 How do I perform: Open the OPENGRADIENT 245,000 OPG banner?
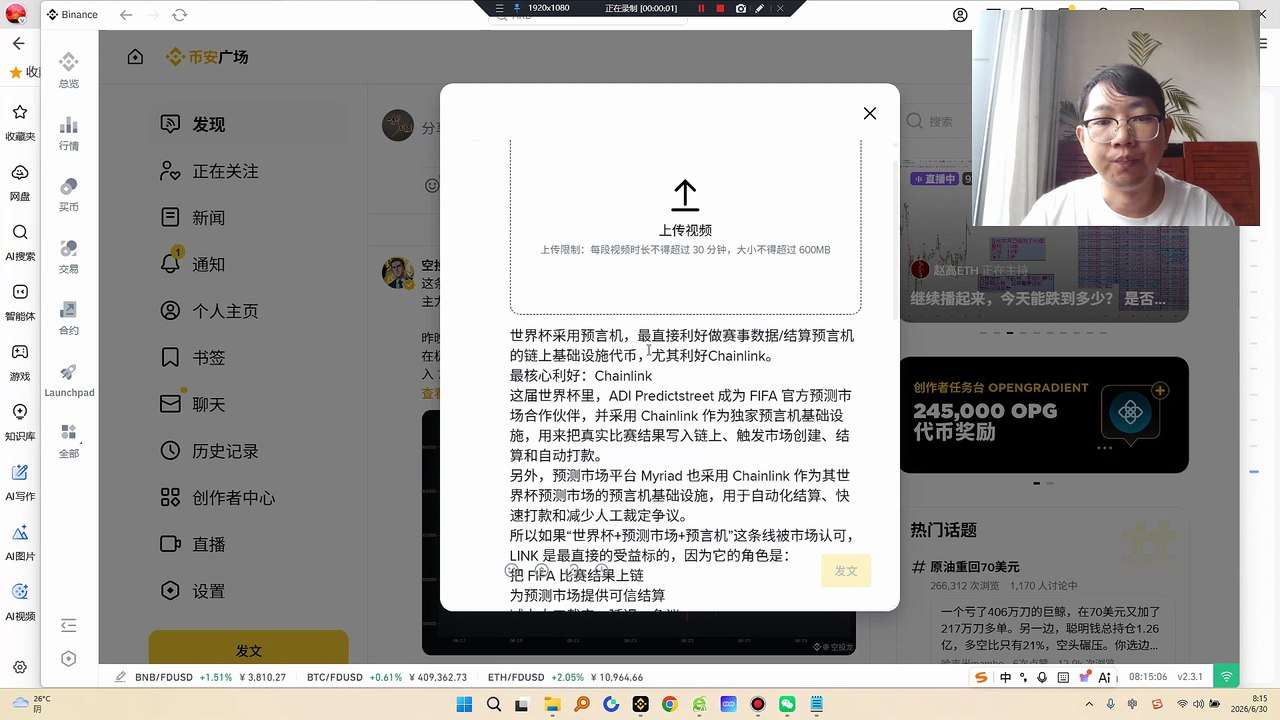click(x=1044, y=415)
